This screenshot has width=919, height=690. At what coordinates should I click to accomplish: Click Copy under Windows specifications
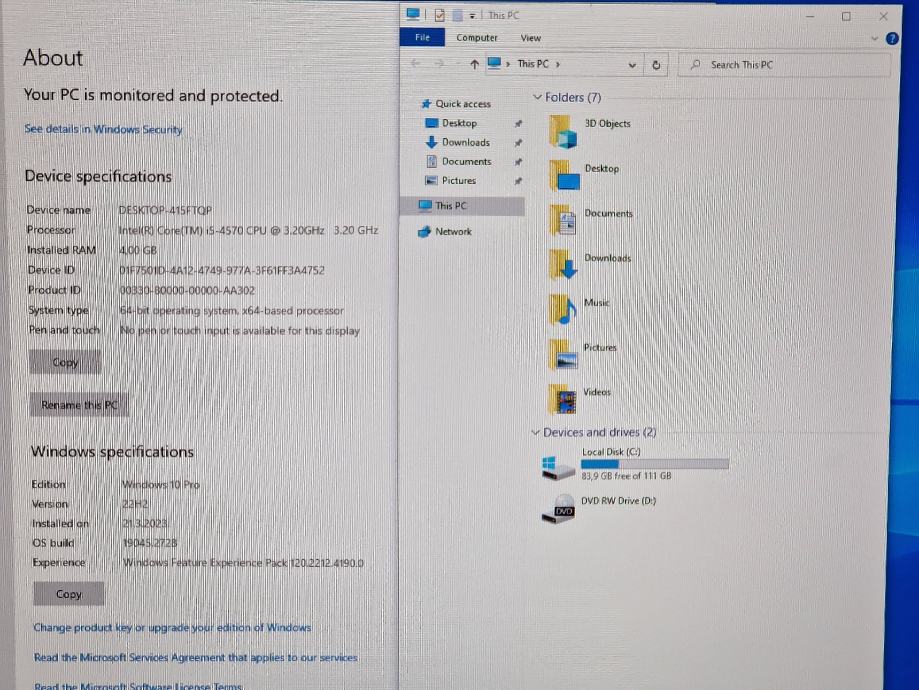pyautogui.click(x=69, y=594)
